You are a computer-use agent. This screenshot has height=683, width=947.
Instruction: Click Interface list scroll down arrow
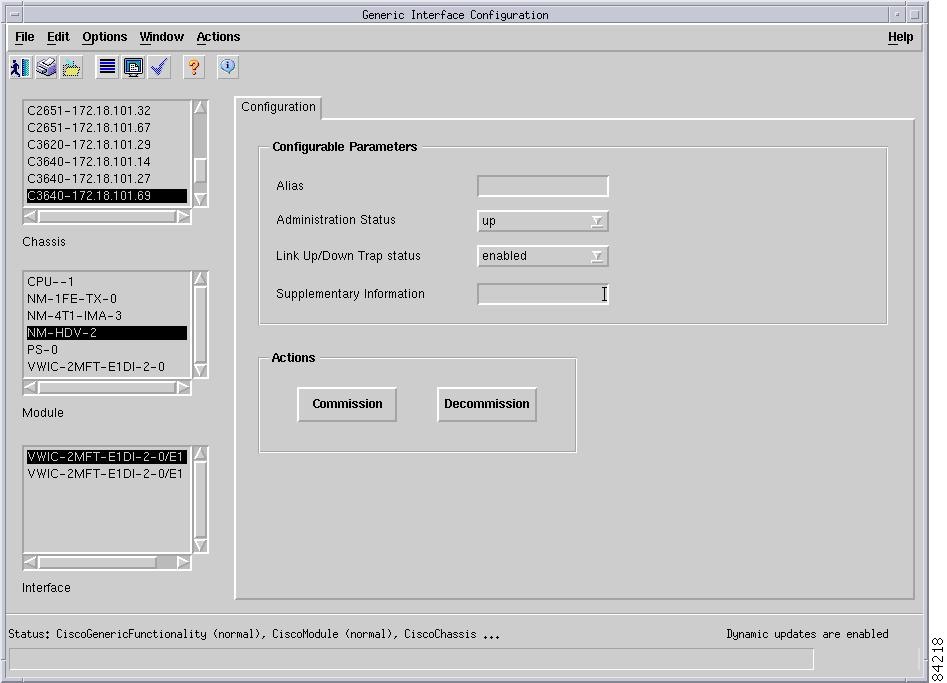pos(200,545)
